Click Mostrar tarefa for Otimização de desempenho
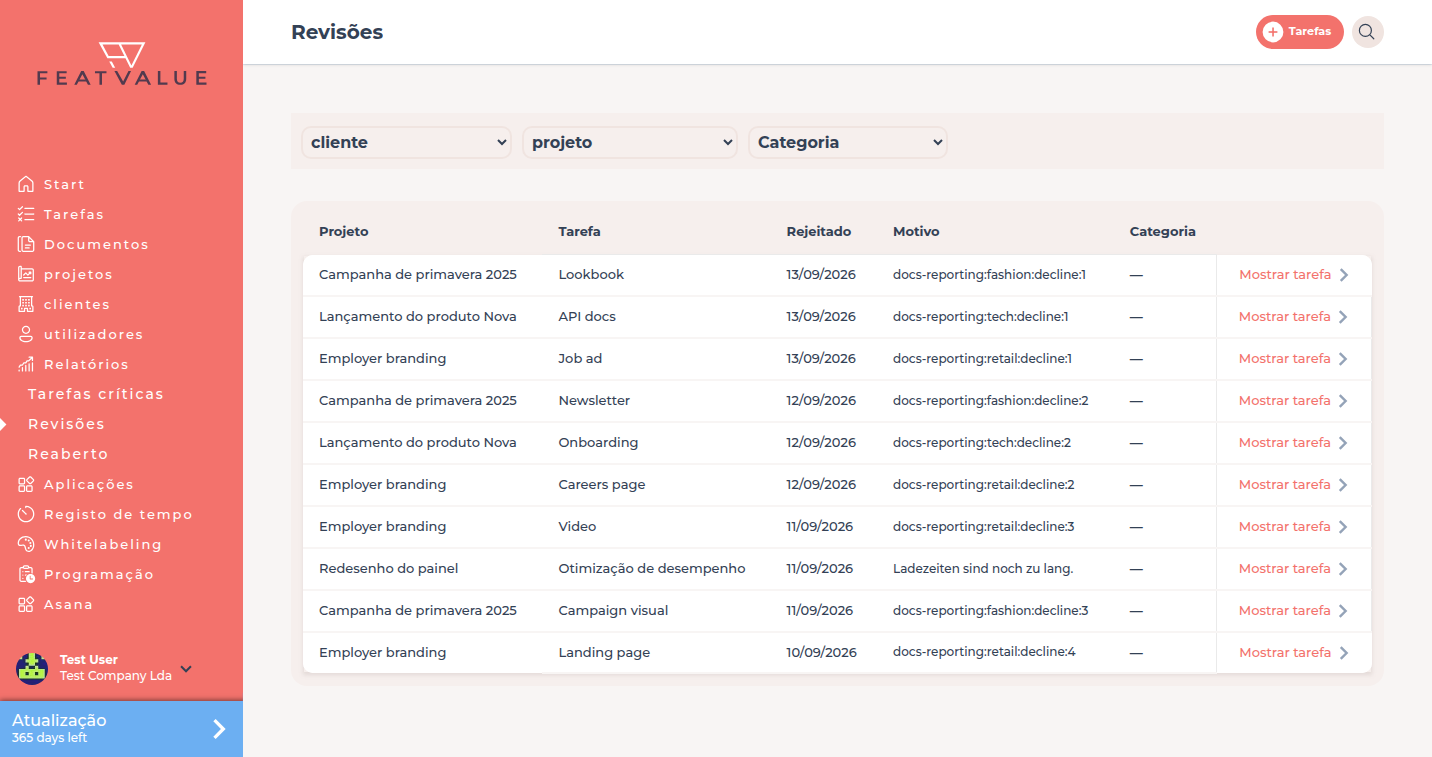Screen dimensions: 1432x757 pyautogui.click(x=1285, y=569)
